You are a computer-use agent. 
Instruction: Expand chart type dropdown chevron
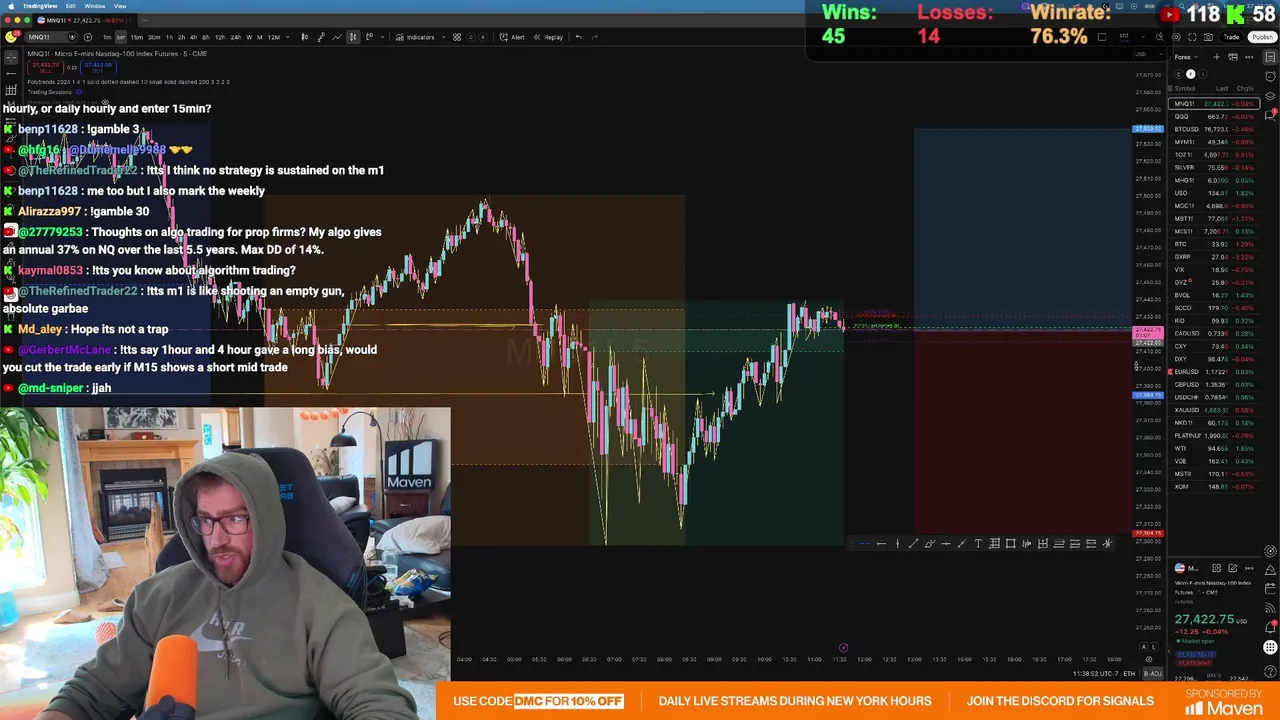(382, 37)
